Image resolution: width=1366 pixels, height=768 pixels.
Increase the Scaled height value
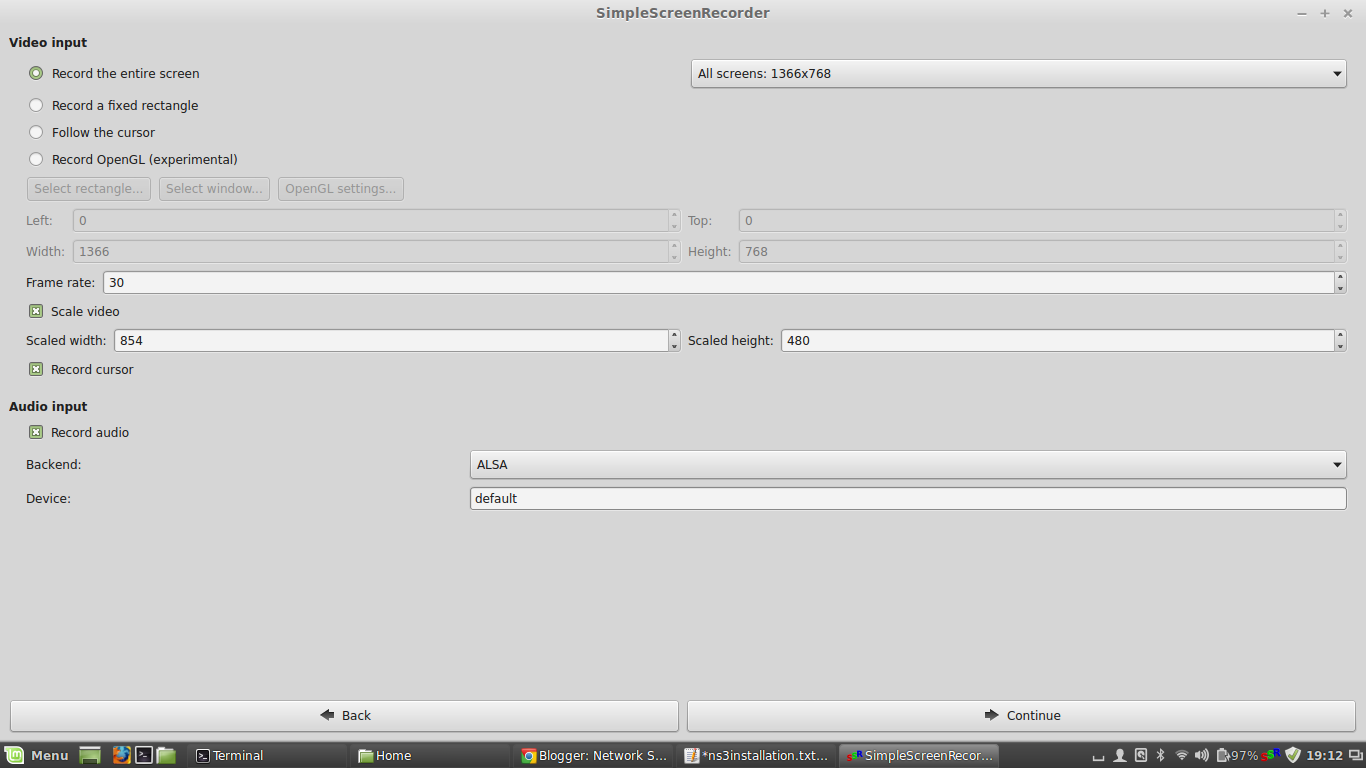coord(1340,335)
